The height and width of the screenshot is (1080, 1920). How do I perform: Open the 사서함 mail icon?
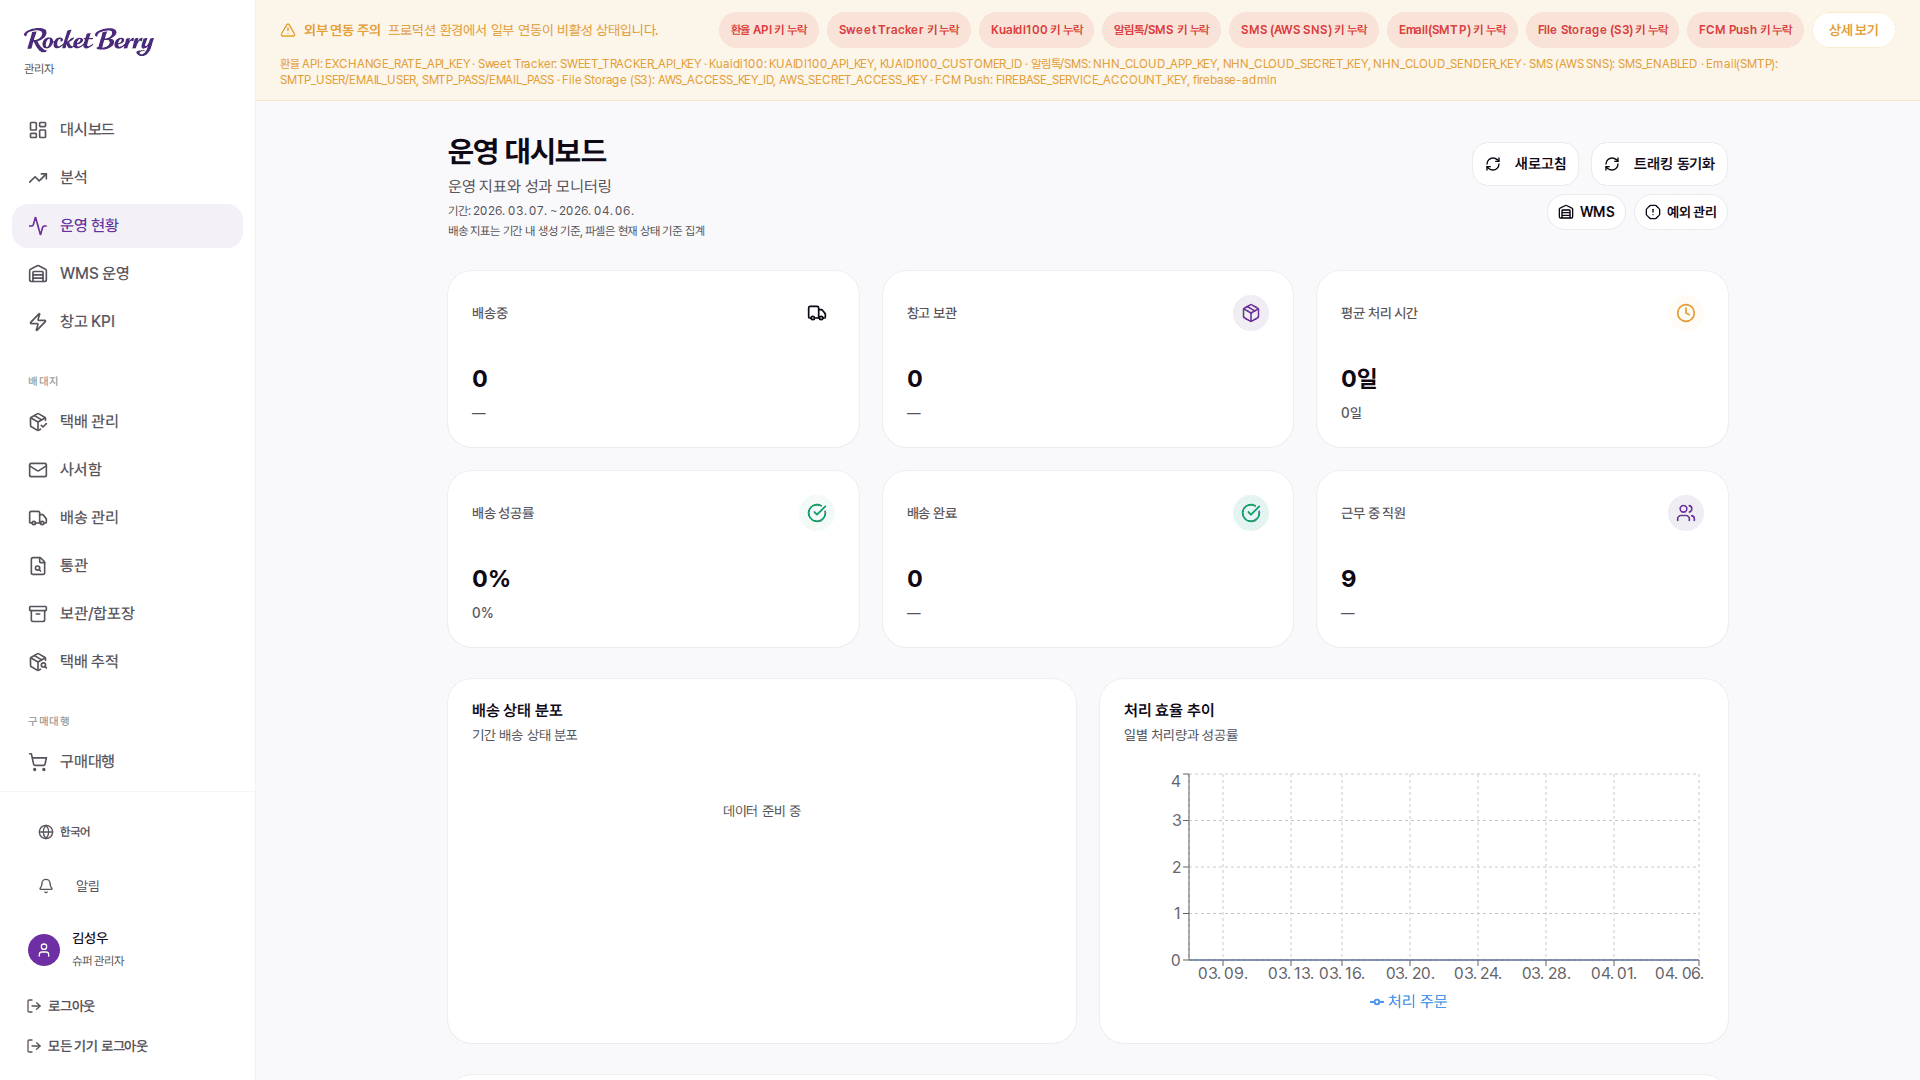[x=38, y=469]
